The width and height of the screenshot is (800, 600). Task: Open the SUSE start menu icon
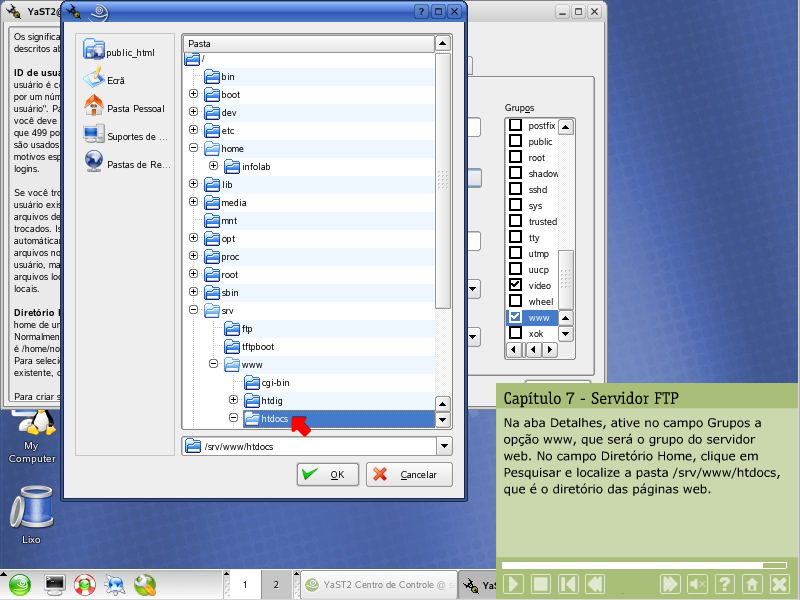20,584
